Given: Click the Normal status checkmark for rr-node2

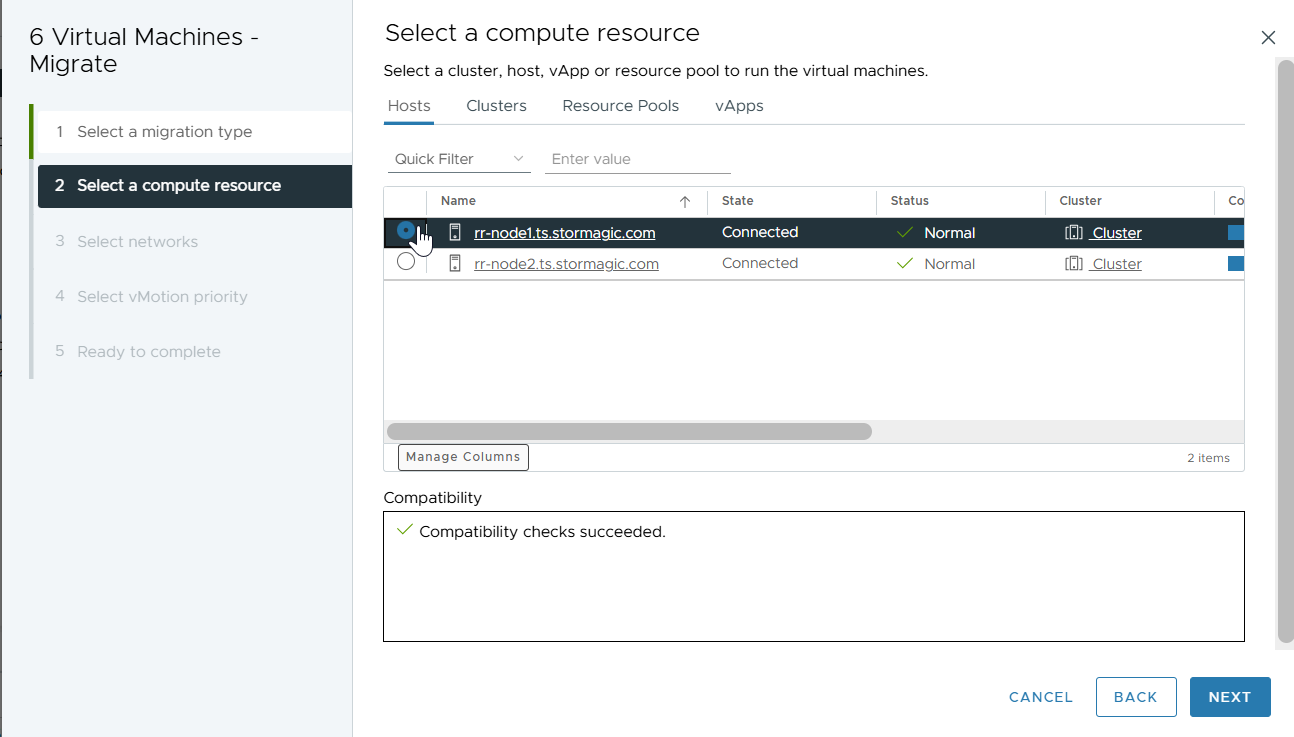Looking at the screenshot, I should [905, 264].
